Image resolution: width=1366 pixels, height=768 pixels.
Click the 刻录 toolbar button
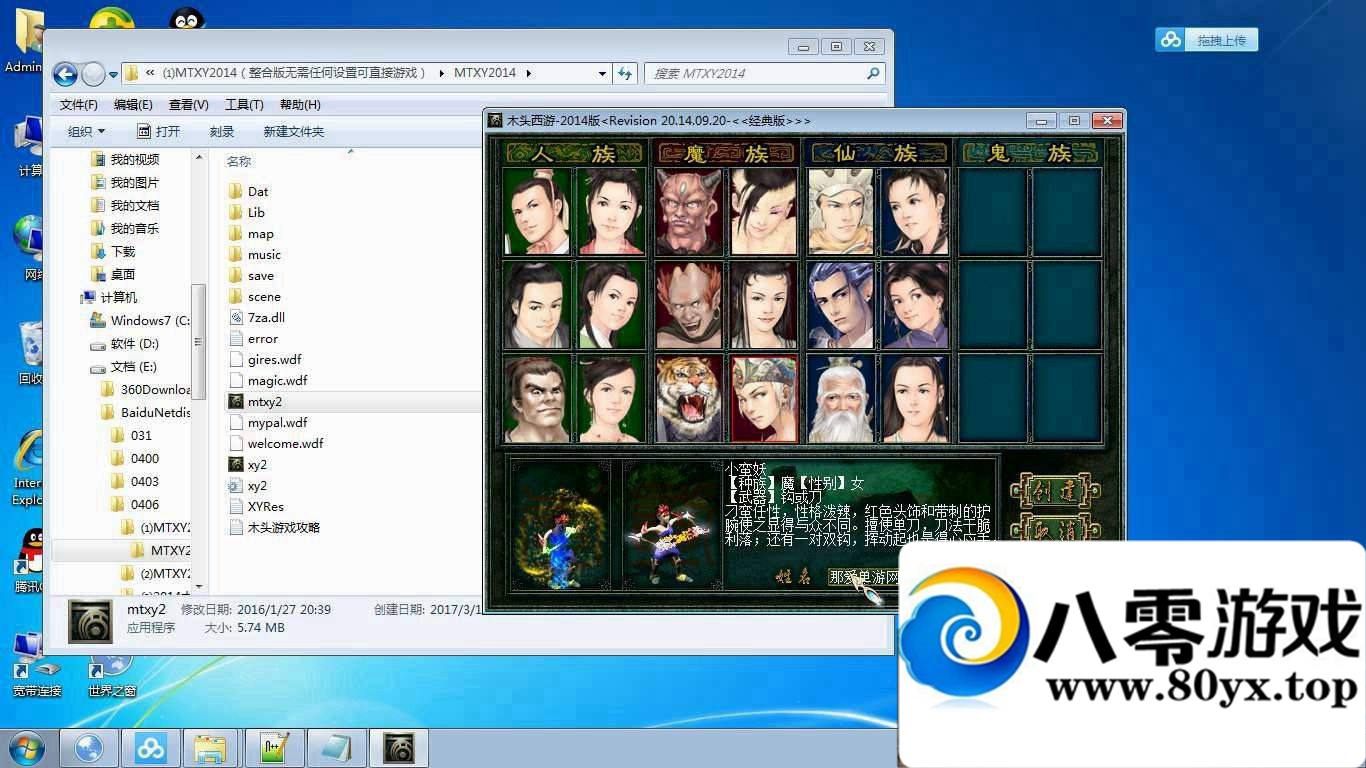[x=222, y=132]
